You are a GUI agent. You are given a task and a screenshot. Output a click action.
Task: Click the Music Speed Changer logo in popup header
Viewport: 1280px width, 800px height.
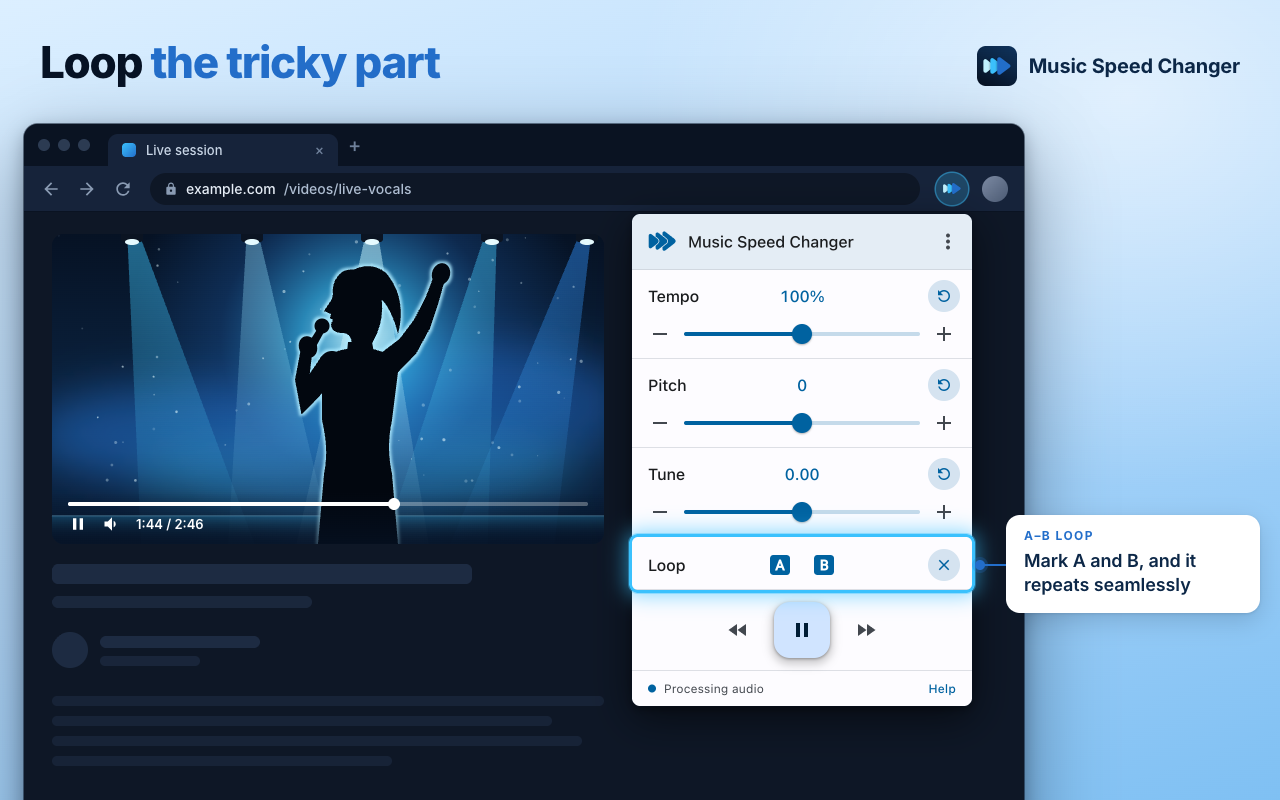coord(662,242)
